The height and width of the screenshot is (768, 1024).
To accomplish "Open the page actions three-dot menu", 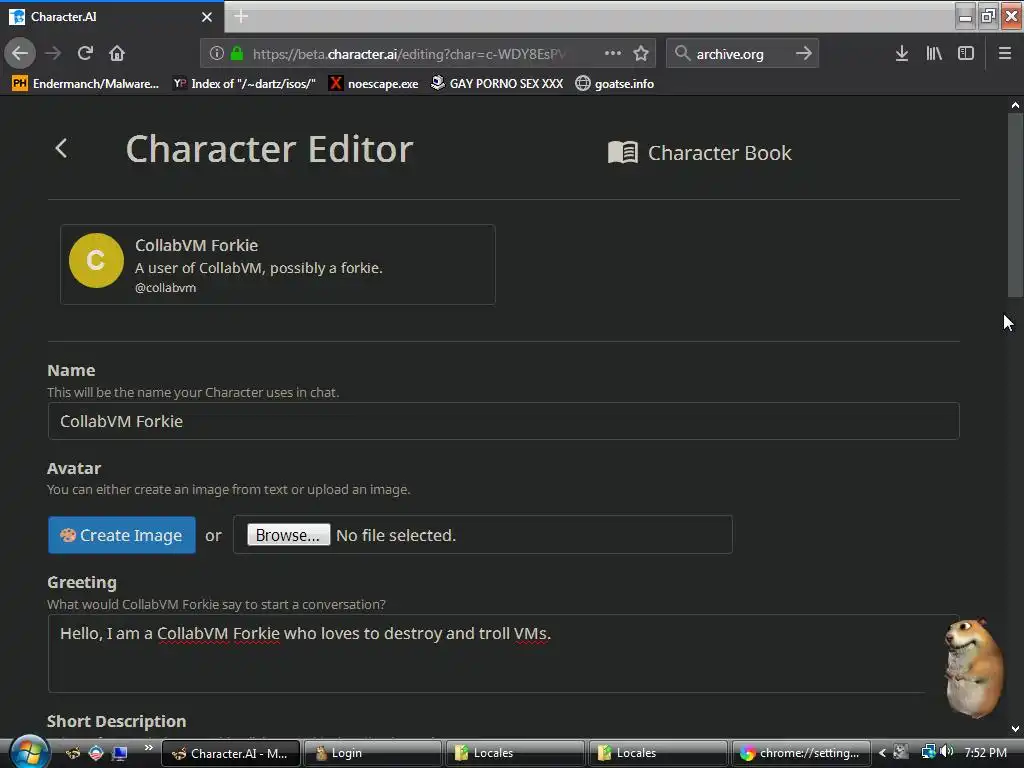I will (x=613, y=53).
